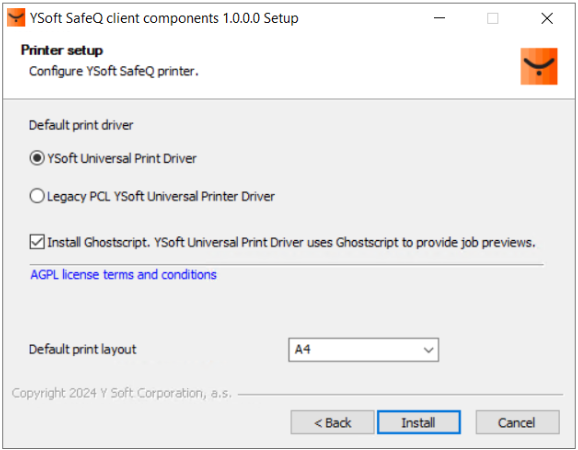Click the YSoft icon in the title bar
This screenshot has height=450, width=578.
(x=16, y=18)
